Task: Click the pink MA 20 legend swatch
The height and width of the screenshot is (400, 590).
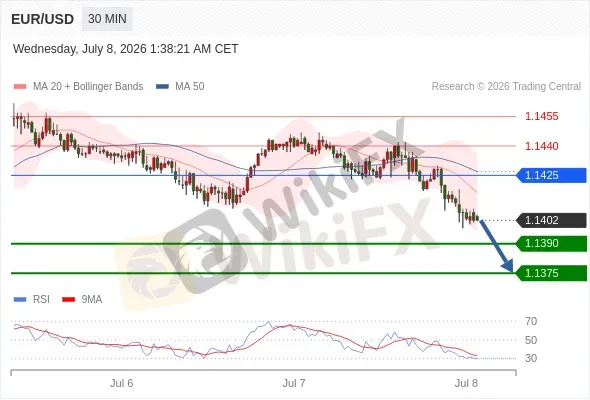Action: [x=20, y=87]
